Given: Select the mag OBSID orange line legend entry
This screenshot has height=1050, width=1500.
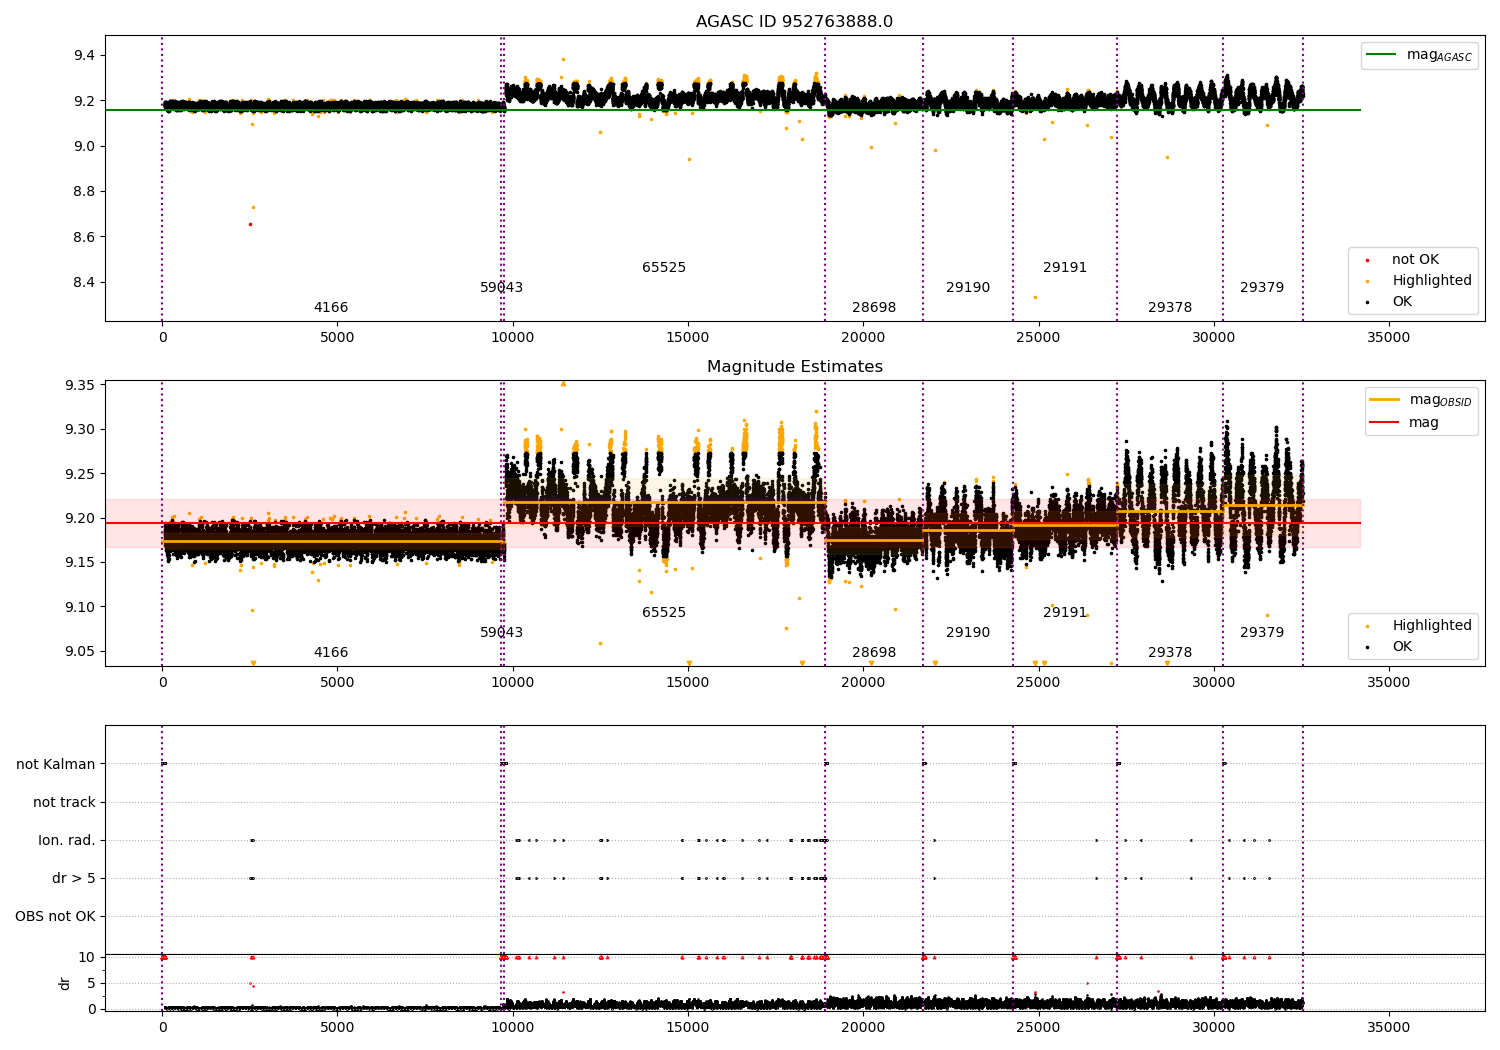Looking at the screenshot, I should coord(1420,400).
